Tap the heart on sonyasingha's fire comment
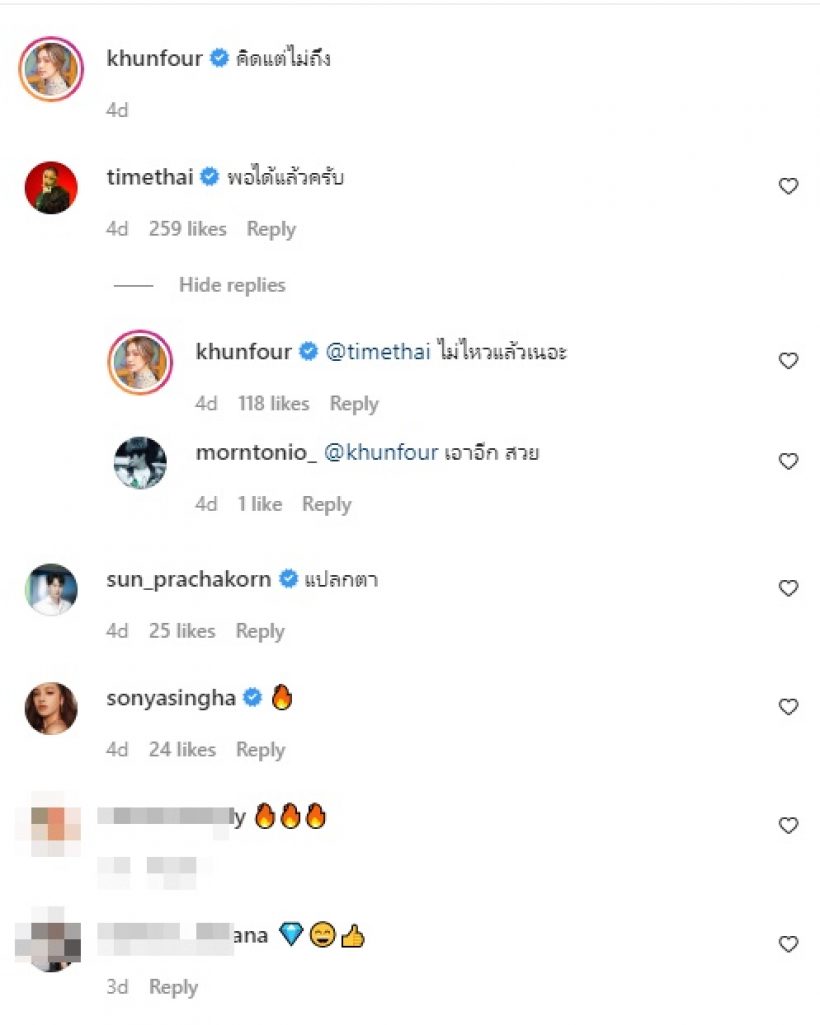820x1025 pixels. point(788,707)
